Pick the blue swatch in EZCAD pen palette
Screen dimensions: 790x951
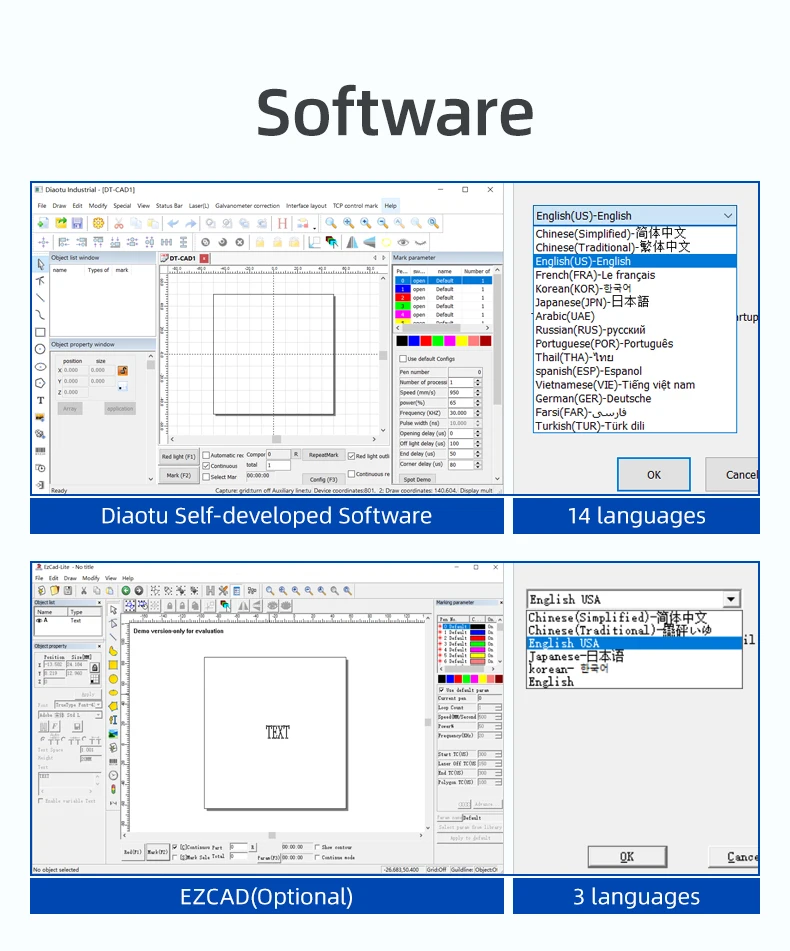click(x=450, y=679)
